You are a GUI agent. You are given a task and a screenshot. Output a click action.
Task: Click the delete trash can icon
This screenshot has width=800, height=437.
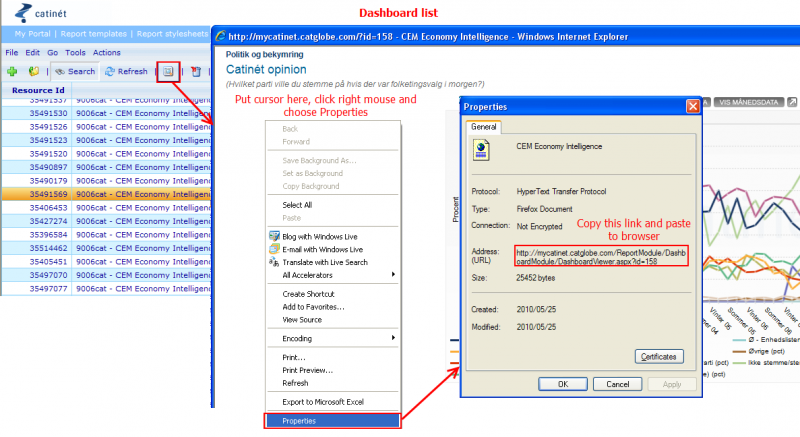click(x=196, y=71)
